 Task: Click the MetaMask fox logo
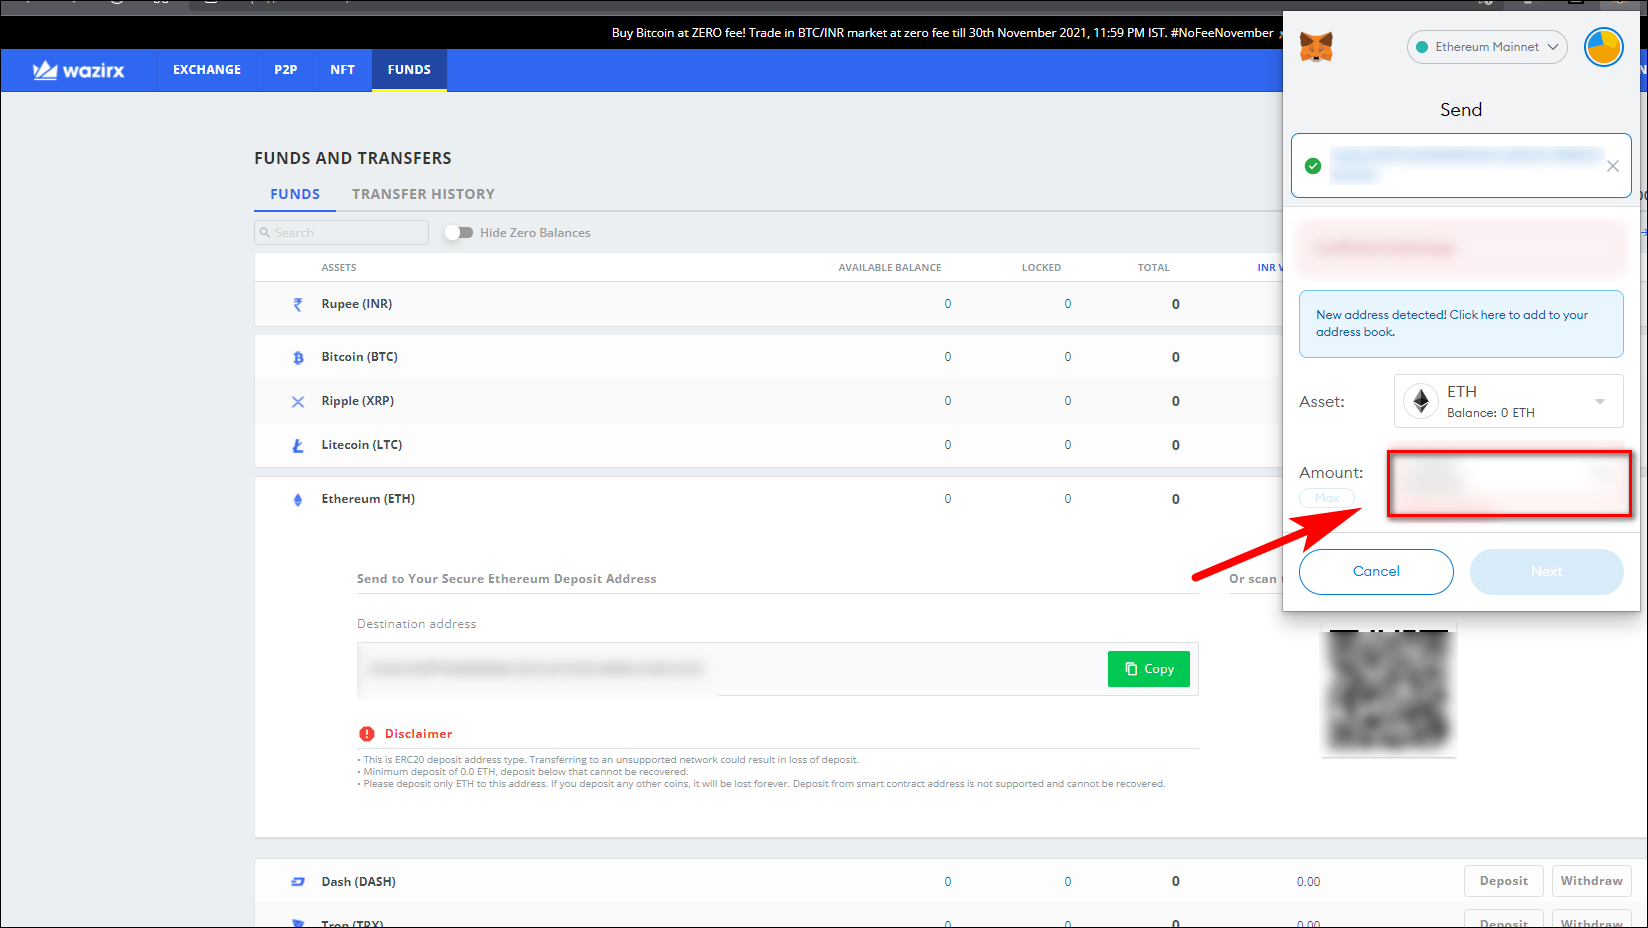[x=1316, y=47]
